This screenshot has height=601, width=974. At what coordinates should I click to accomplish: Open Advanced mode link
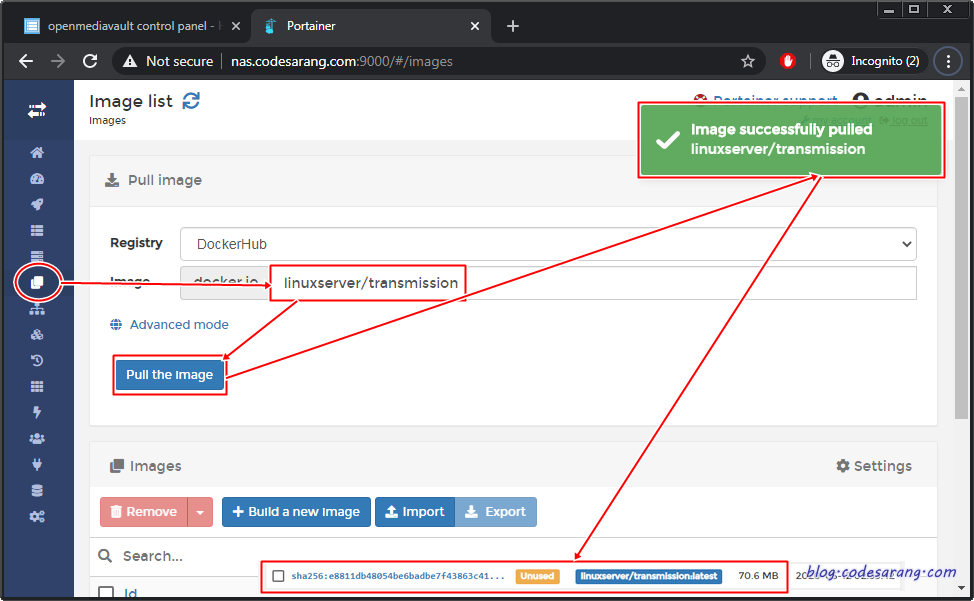179,325
